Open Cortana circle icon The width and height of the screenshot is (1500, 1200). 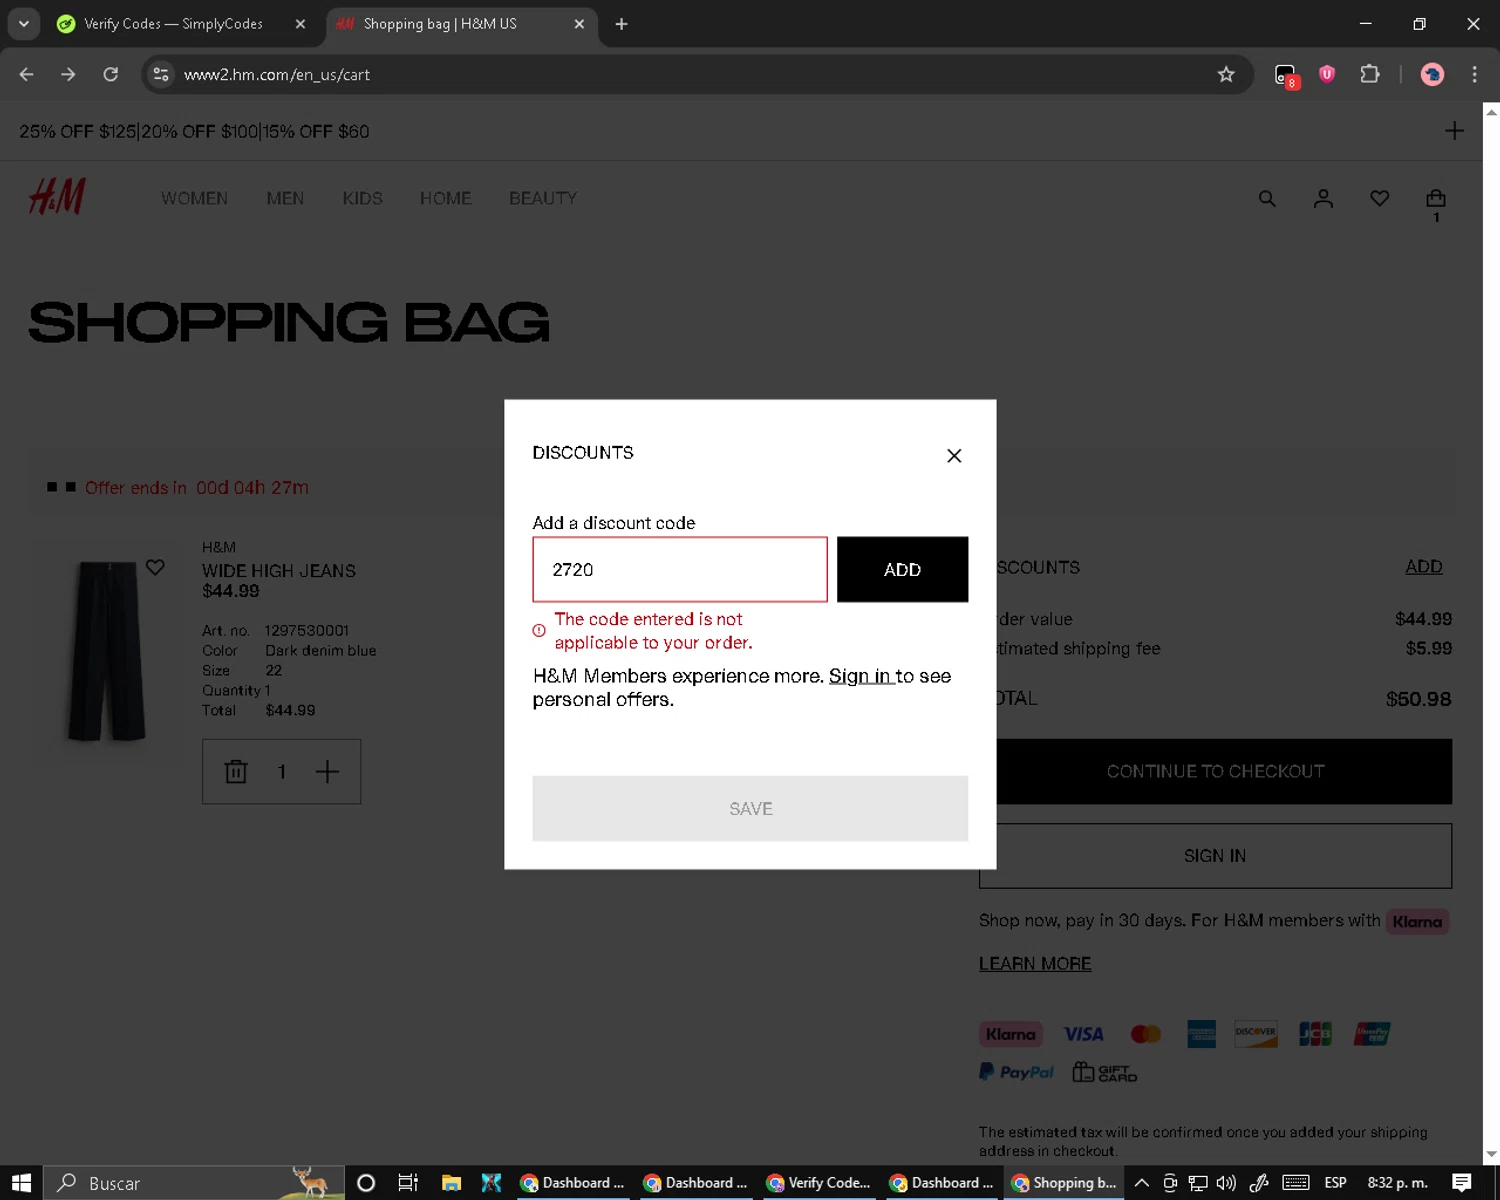tap(366, 1183)
